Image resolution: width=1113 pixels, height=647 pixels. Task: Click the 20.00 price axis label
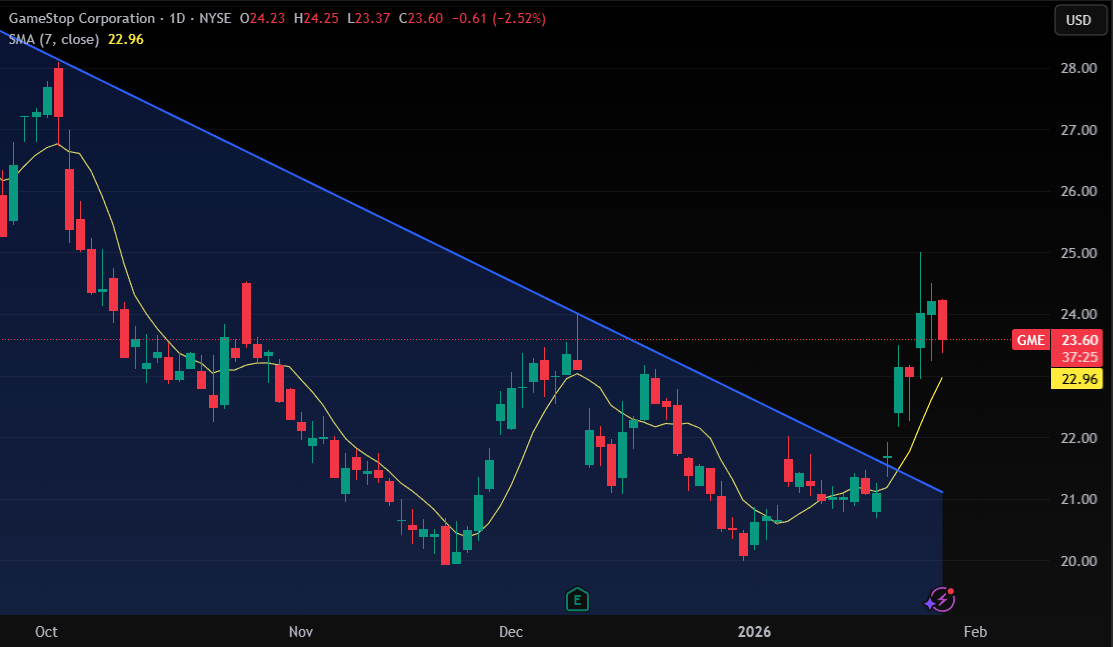click(x=1078, y=561)
